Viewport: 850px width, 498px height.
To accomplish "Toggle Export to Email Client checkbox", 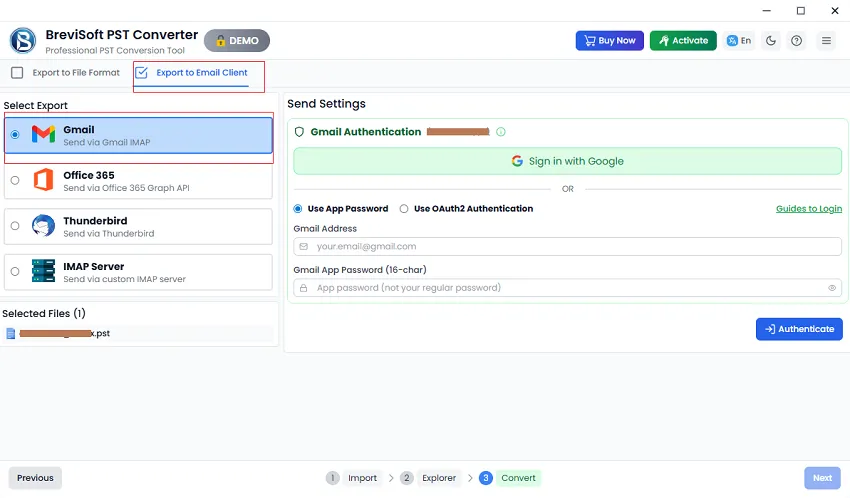I will pyautogui.click(x=141, y=73).
